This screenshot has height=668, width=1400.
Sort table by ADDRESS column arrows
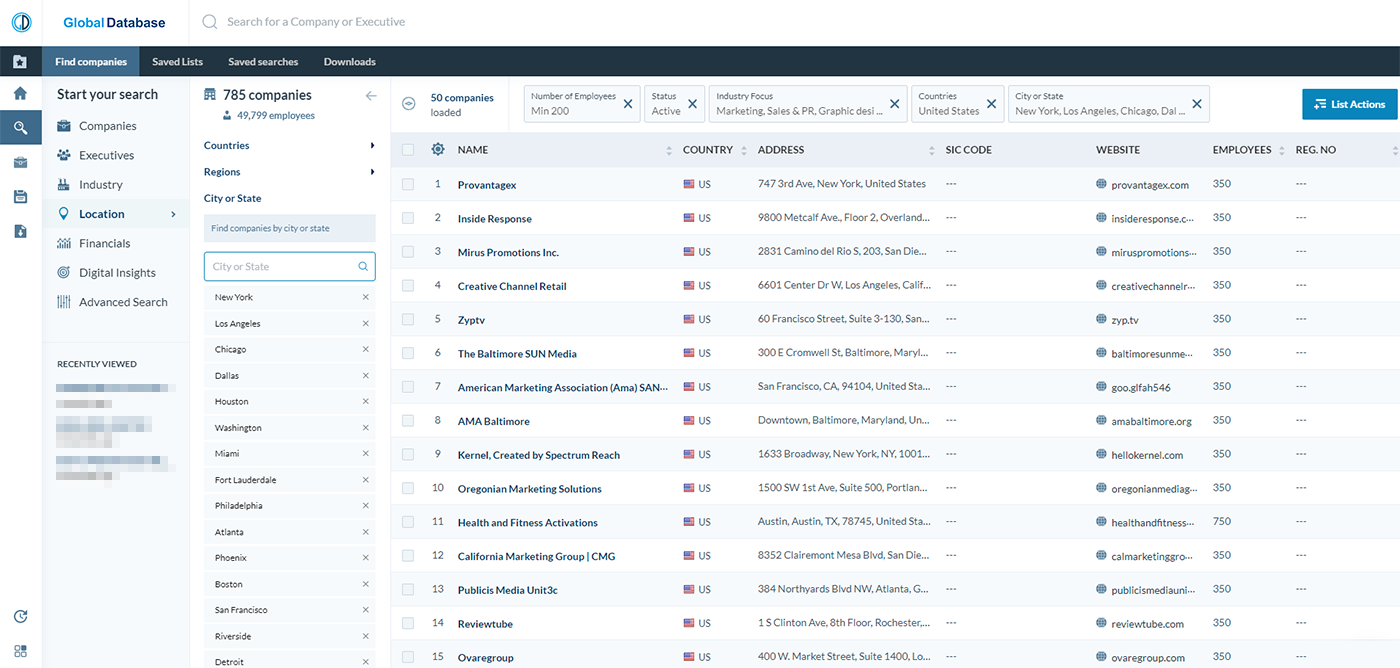coord(932,150)
